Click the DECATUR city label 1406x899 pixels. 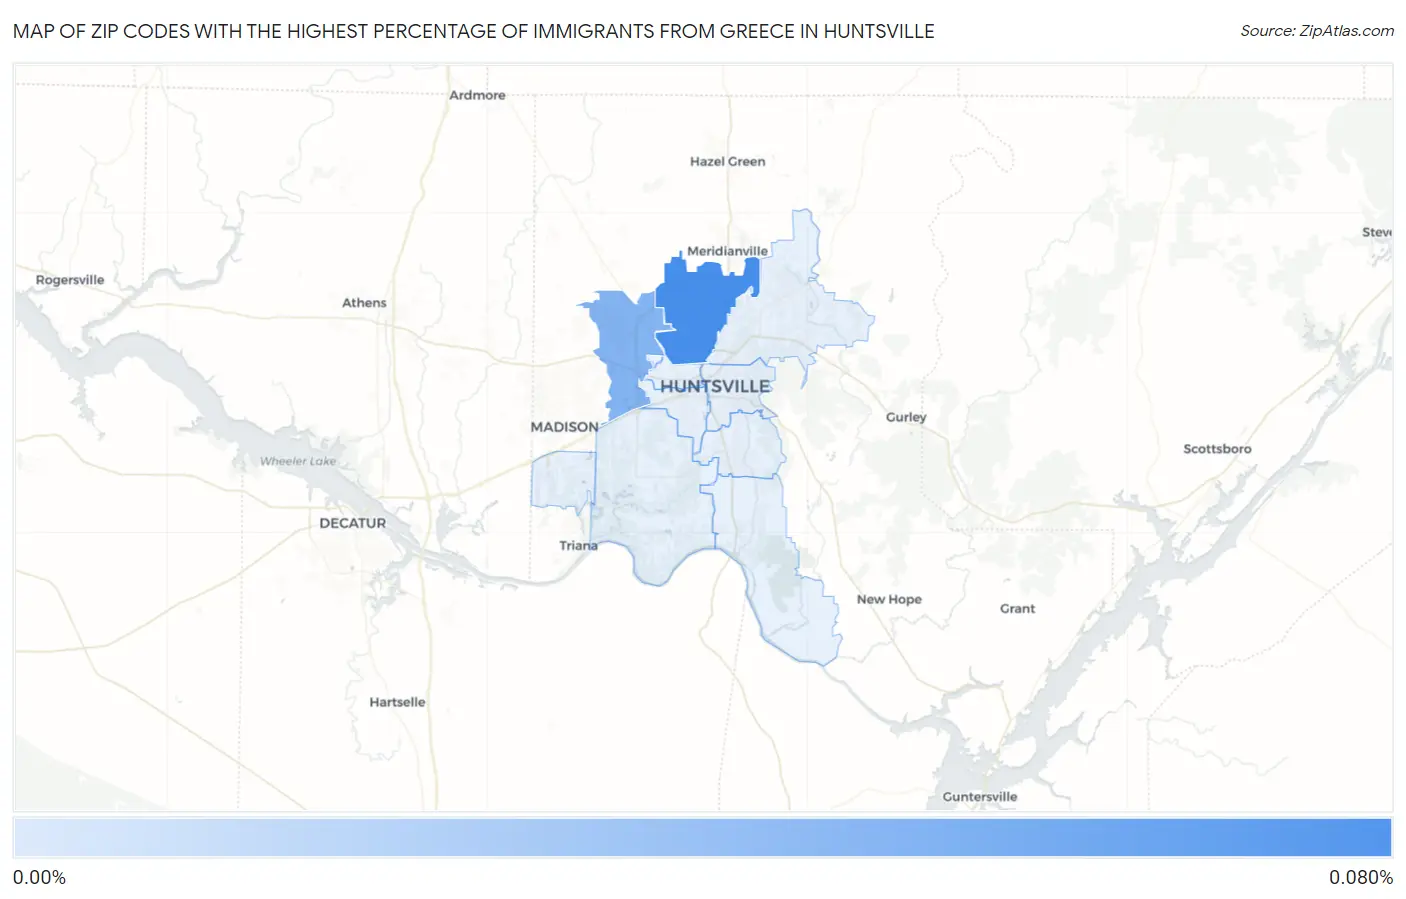point(352,523)
